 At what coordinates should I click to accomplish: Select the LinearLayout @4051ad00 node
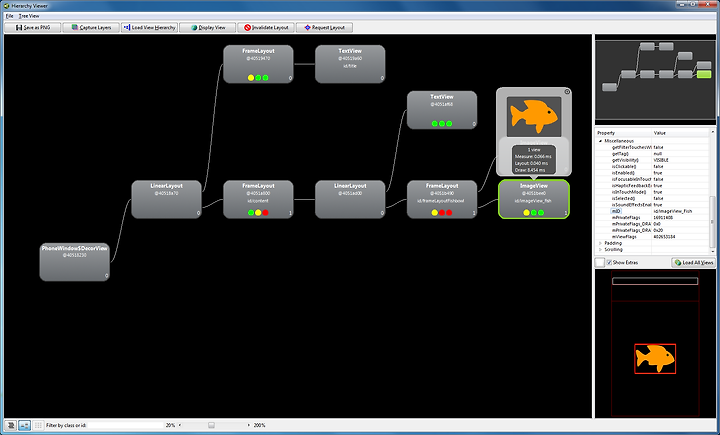350,199
